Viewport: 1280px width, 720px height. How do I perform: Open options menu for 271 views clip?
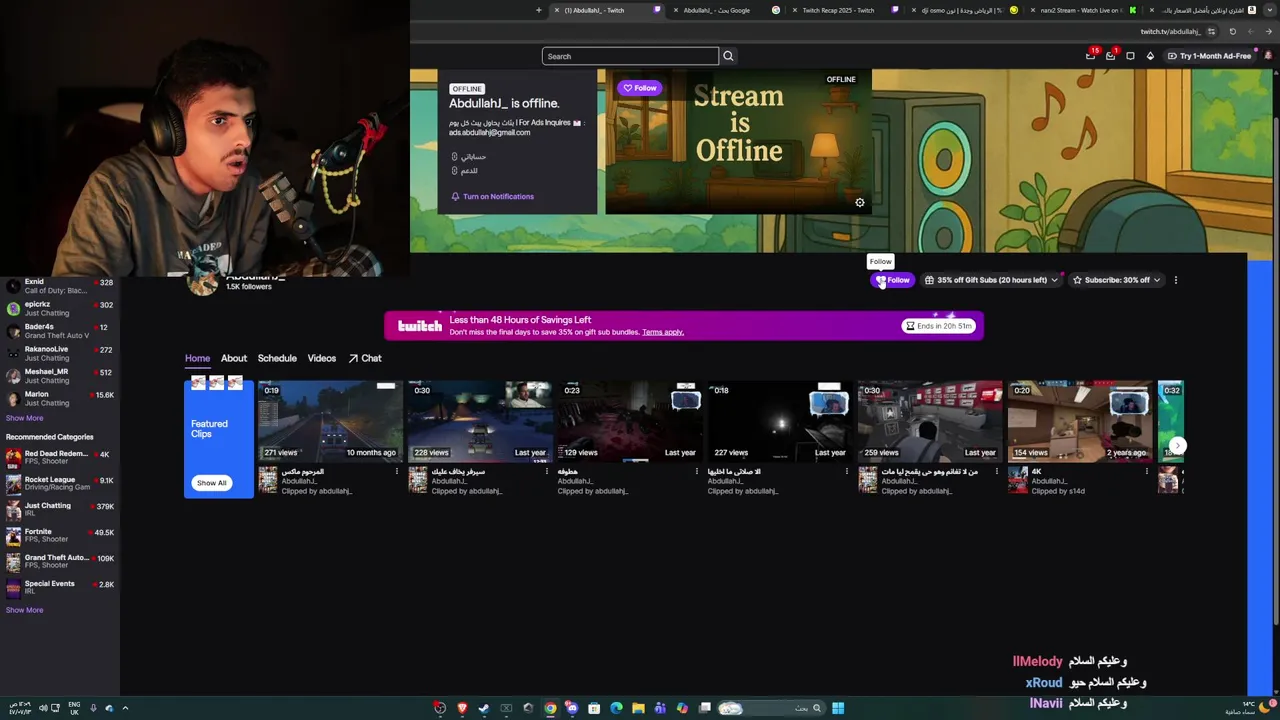pos(397,471)
